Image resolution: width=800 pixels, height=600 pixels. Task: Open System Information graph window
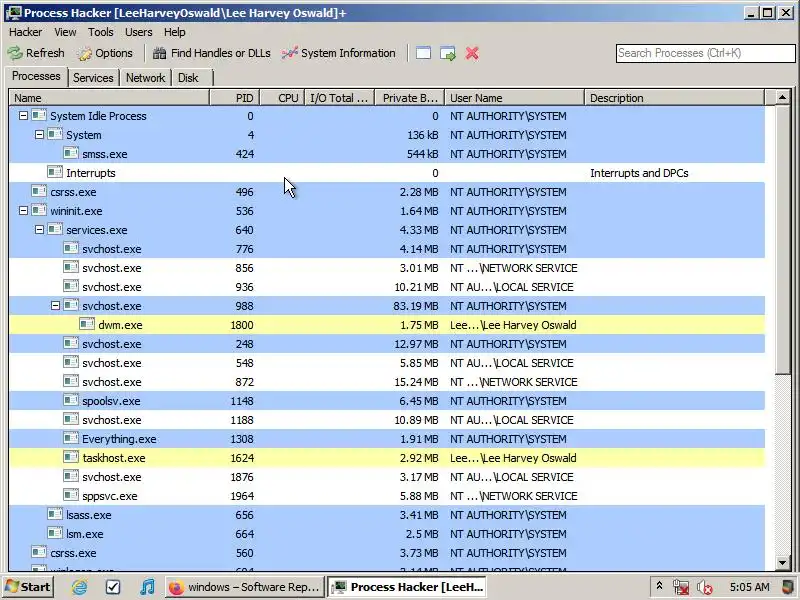(339, 53)
